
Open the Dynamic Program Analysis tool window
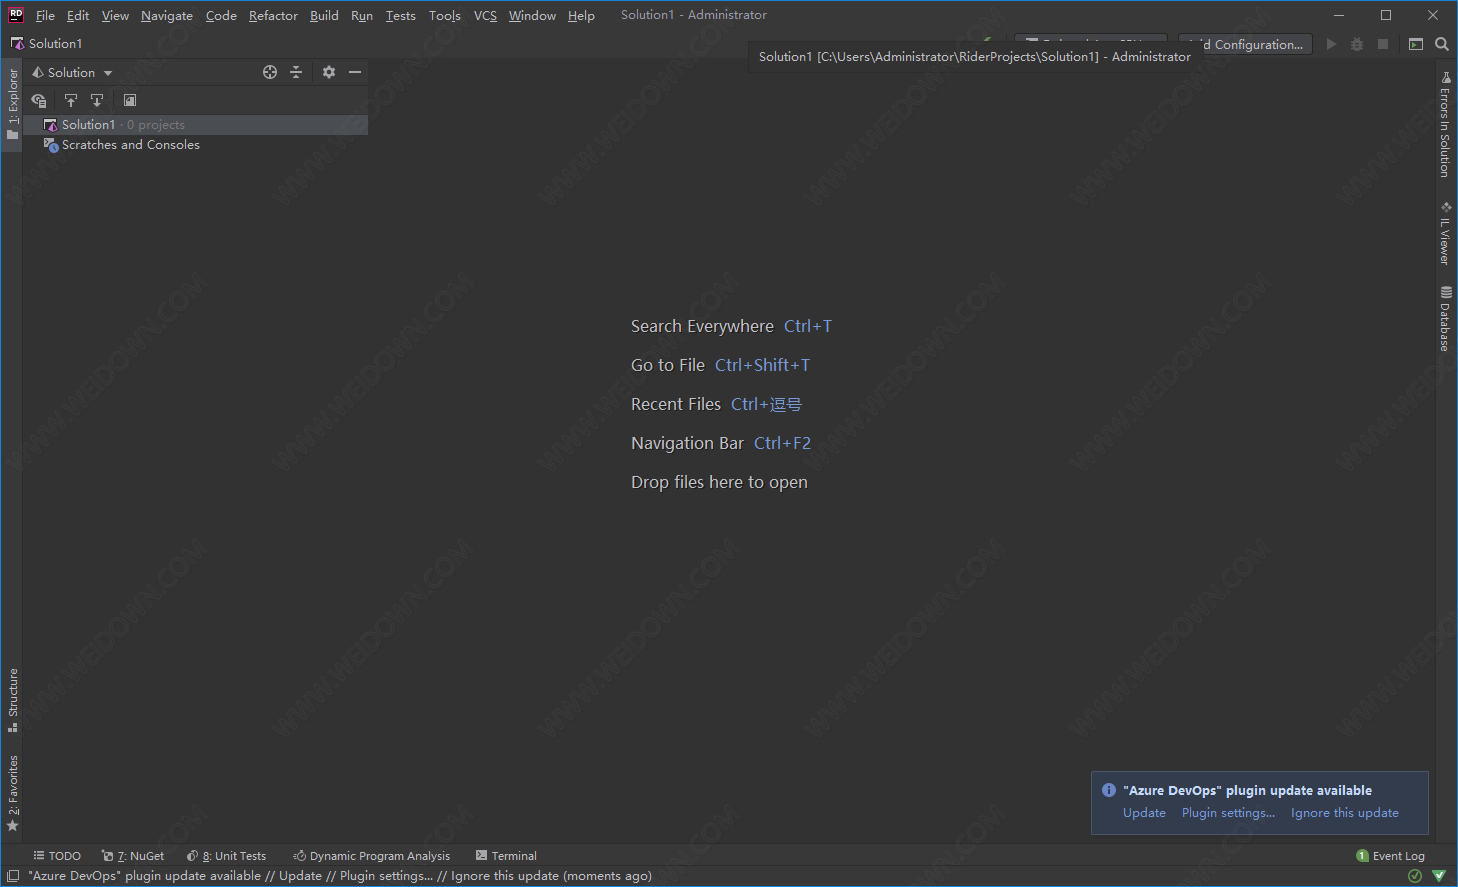(371, 856)
